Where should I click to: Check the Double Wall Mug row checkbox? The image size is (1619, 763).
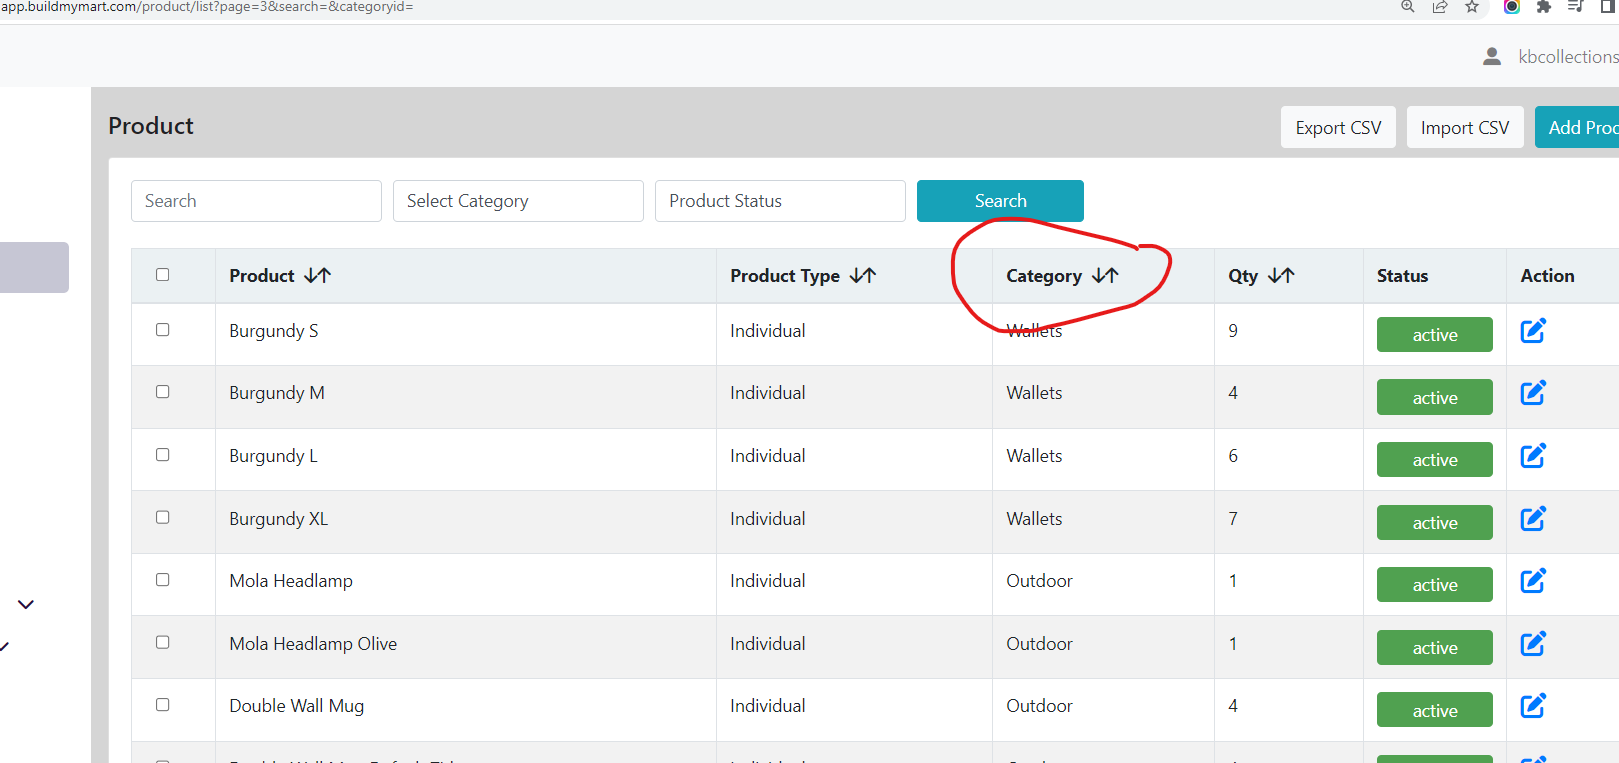[163, 705]
